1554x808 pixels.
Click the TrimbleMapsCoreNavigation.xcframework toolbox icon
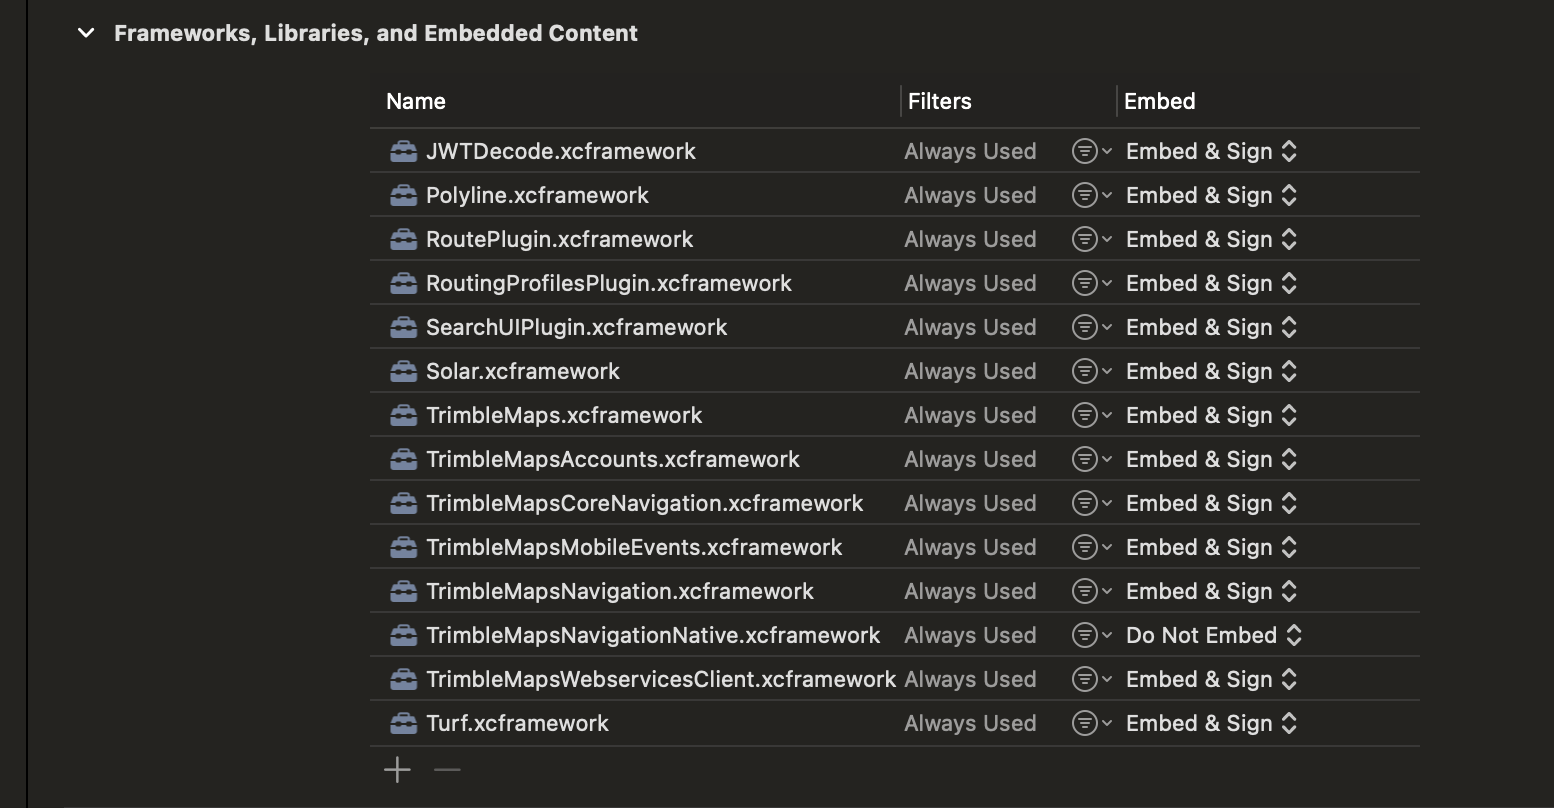[403, 503]
